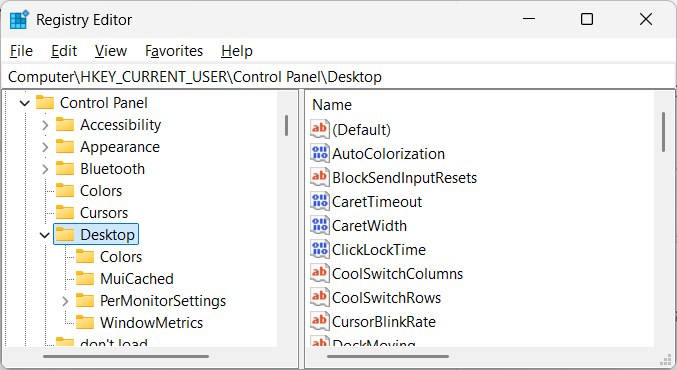Screen dimensions: 677x370
Task: Expand the Accessibility key
Action: click(x=45, y=125)
